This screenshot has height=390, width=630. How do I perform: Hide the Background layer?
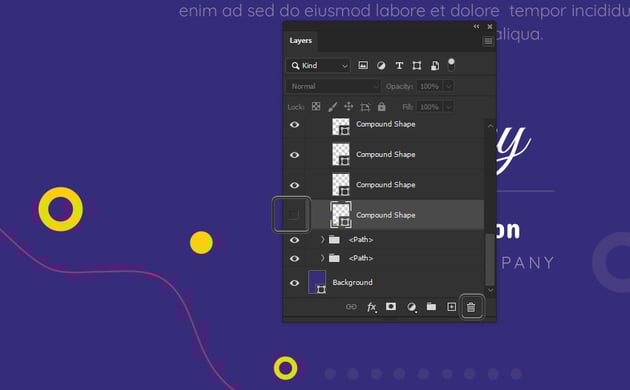tap(295, 283)
